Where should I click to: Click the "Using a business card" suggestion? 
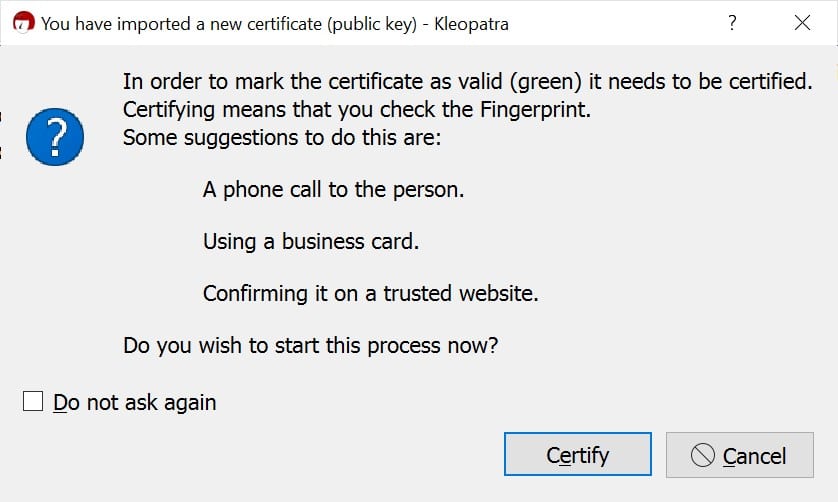coord(311,242)
